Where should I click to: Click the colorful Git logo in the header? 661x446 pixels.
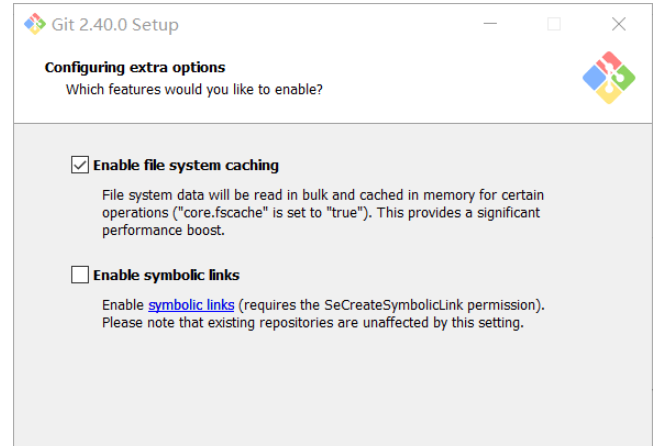tap(609, 78)
